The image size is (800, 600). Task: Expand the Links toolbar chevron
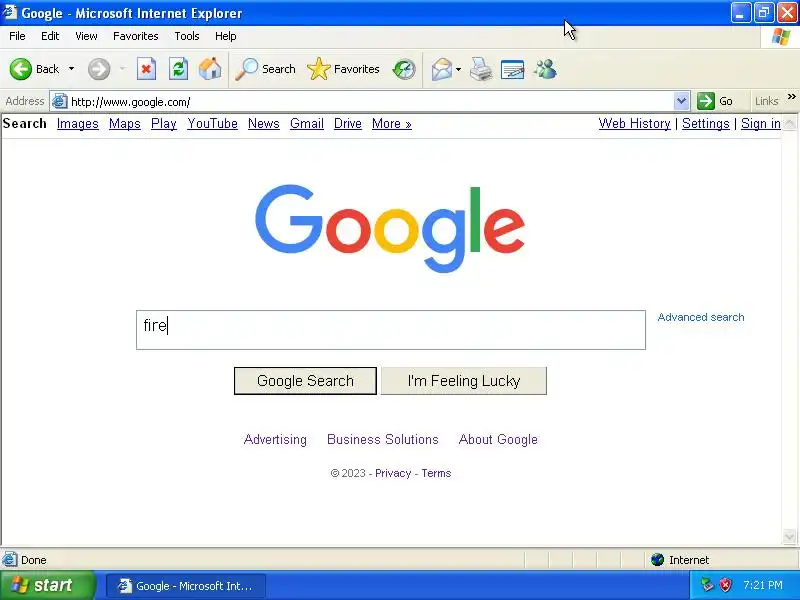[x=791, y=96]
